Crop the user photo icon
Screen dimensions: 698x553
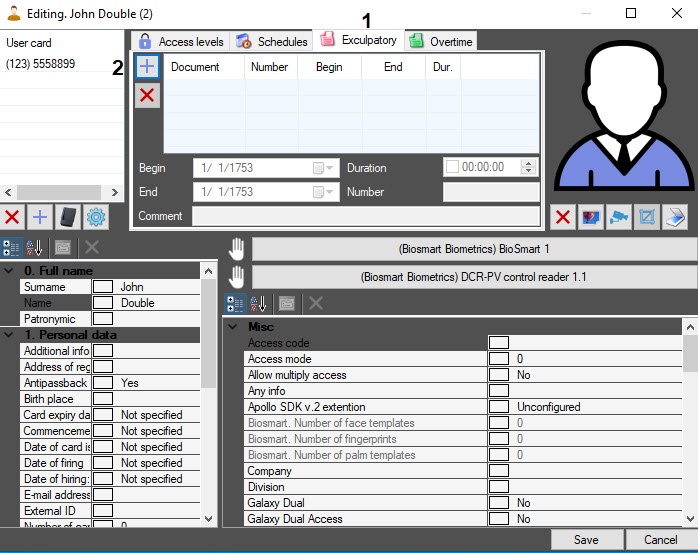[646, 217]
